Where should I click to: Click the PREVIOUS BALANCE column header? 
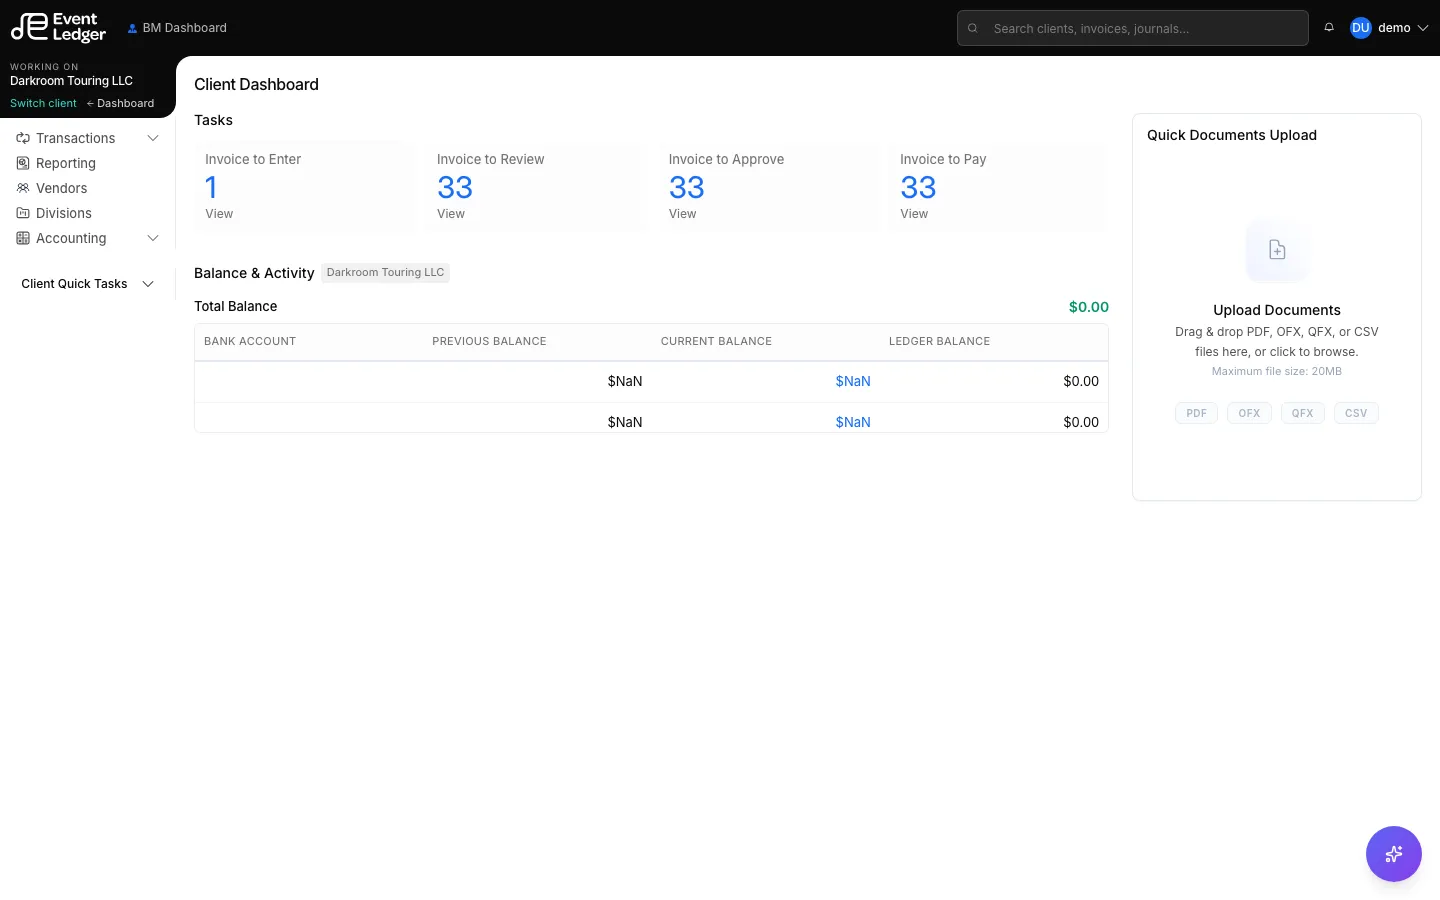[489, 341]
